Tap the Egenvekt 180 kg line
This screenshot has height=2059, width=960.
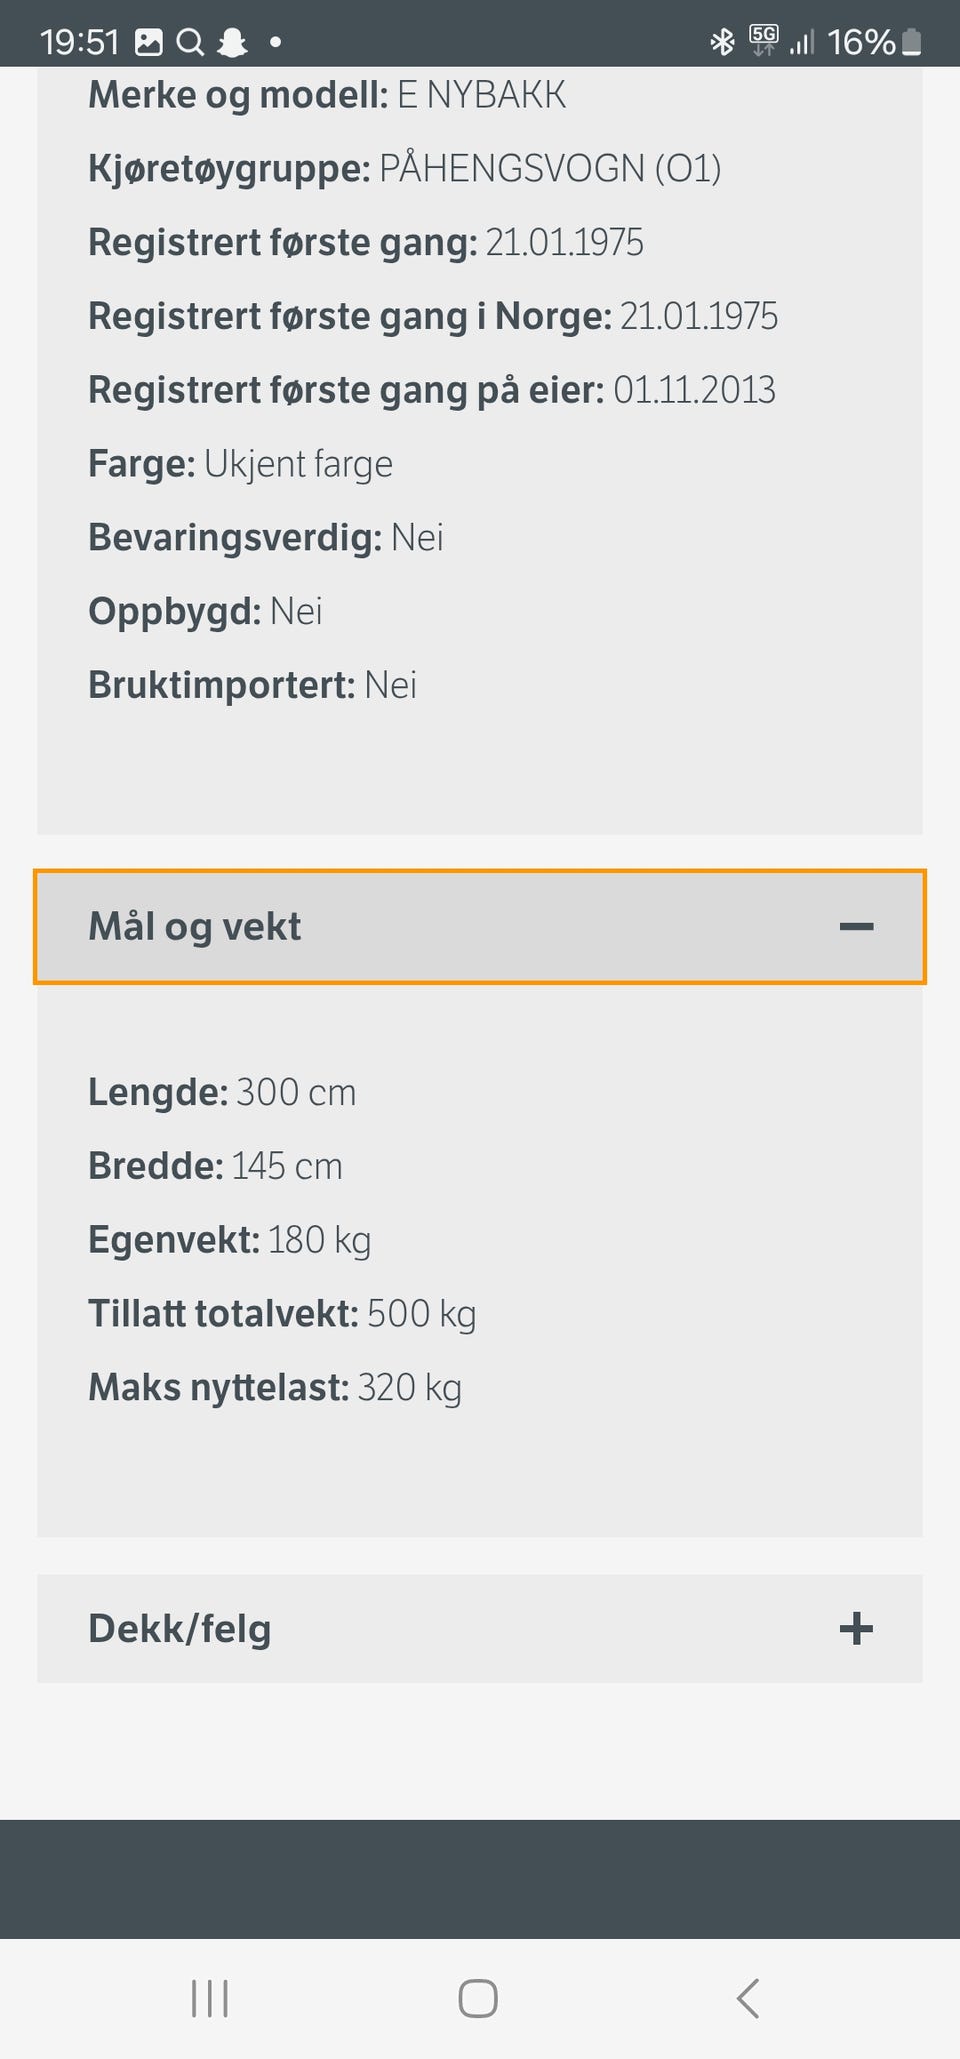230,1240
